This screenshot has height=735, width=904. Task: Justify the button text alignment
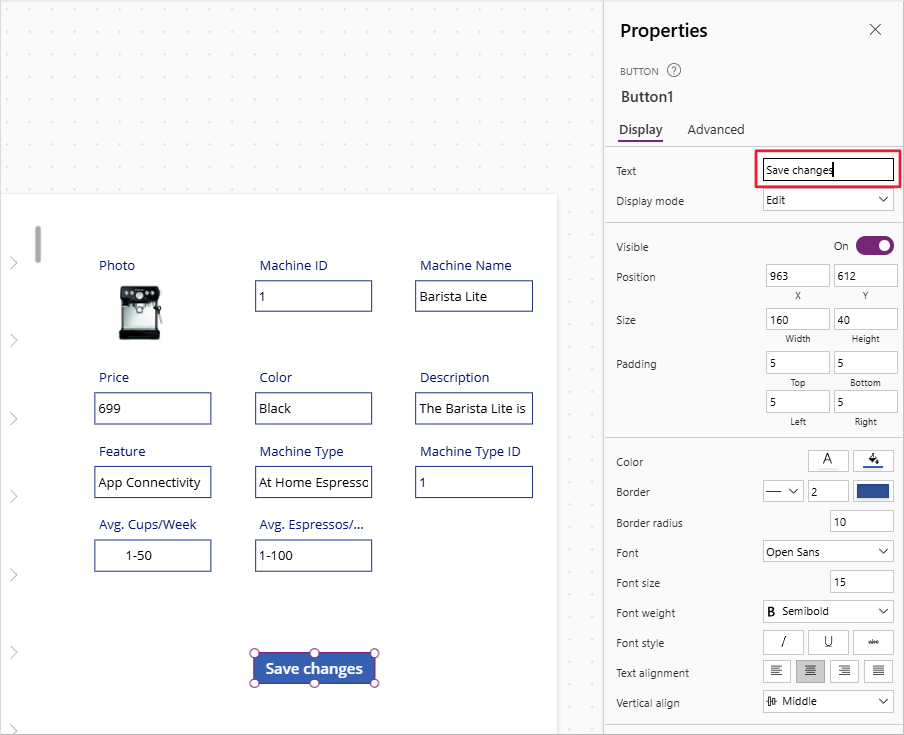point(878,671)
